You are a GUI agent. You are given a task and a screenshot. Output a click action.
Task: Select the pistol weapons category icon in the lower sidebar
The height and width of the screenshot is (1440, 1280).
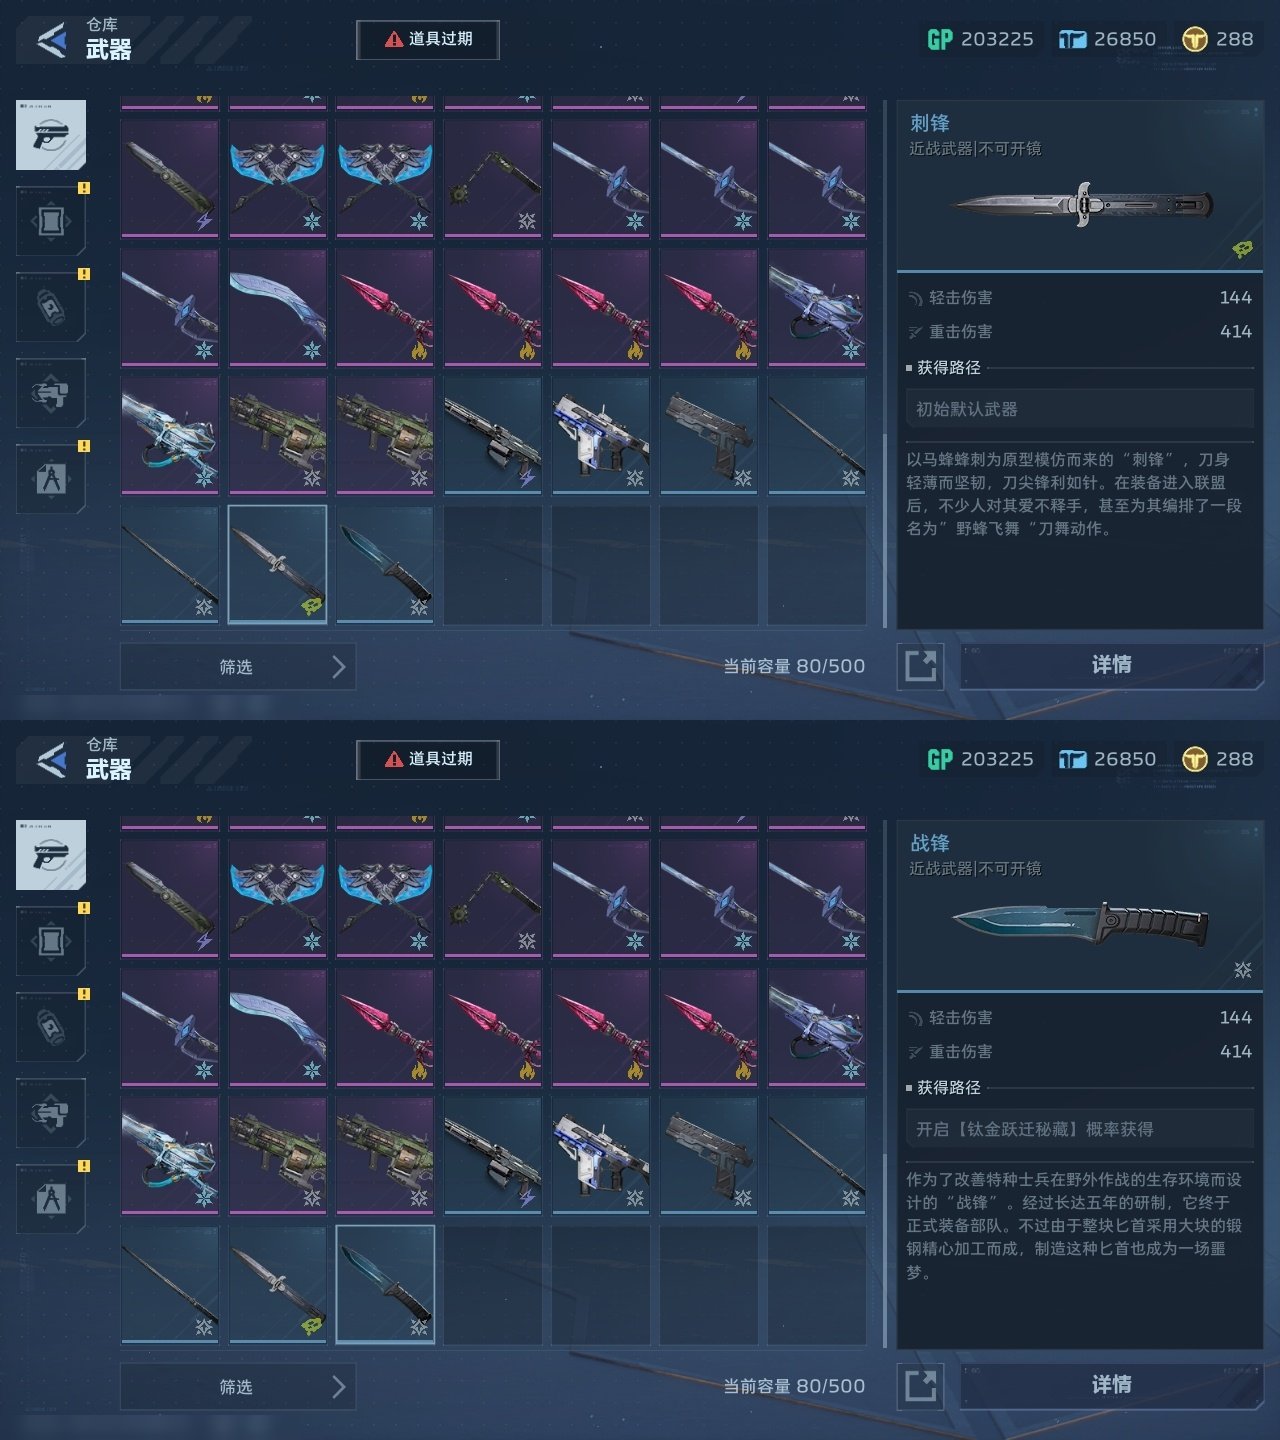pos(51,855)
